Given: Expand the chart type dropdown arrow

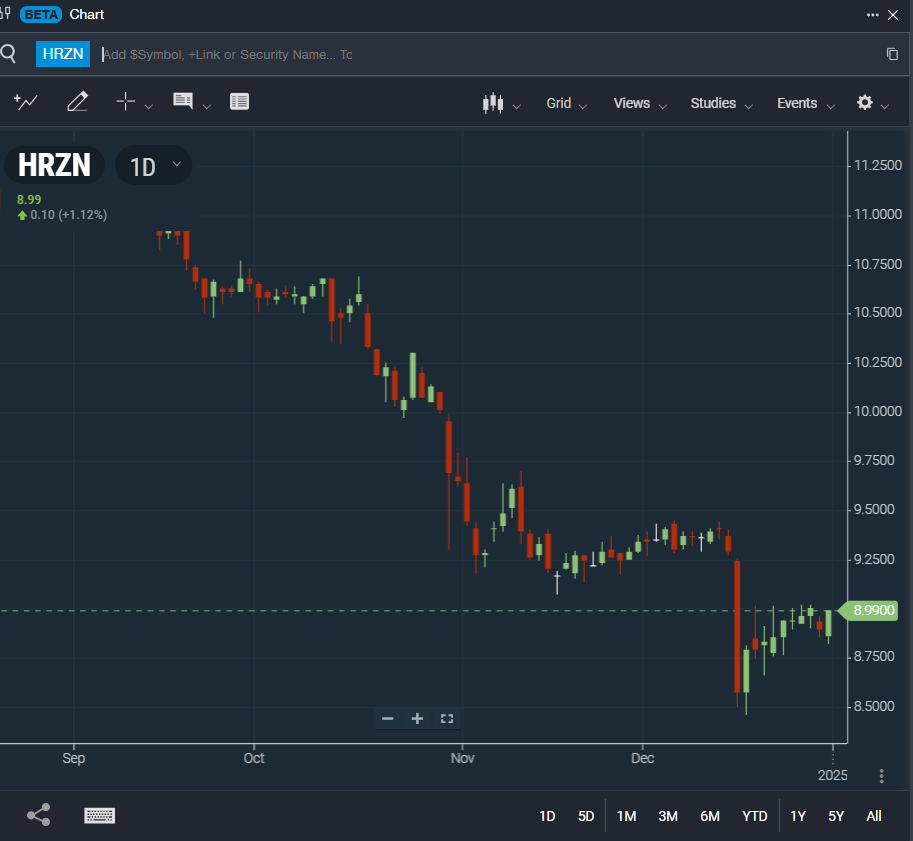Looking at the screenshot, I should tap(516, 107).
